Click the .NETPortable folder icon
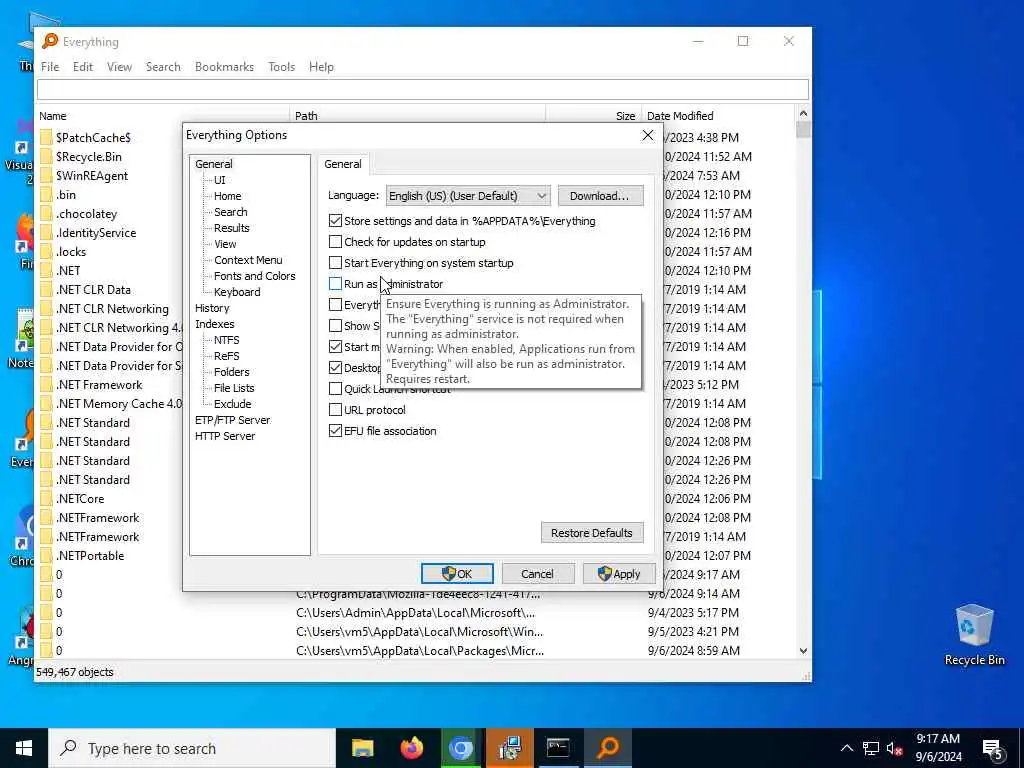Image resolution: width=1024 pixels, height=768 pixels. pos(46,556)
